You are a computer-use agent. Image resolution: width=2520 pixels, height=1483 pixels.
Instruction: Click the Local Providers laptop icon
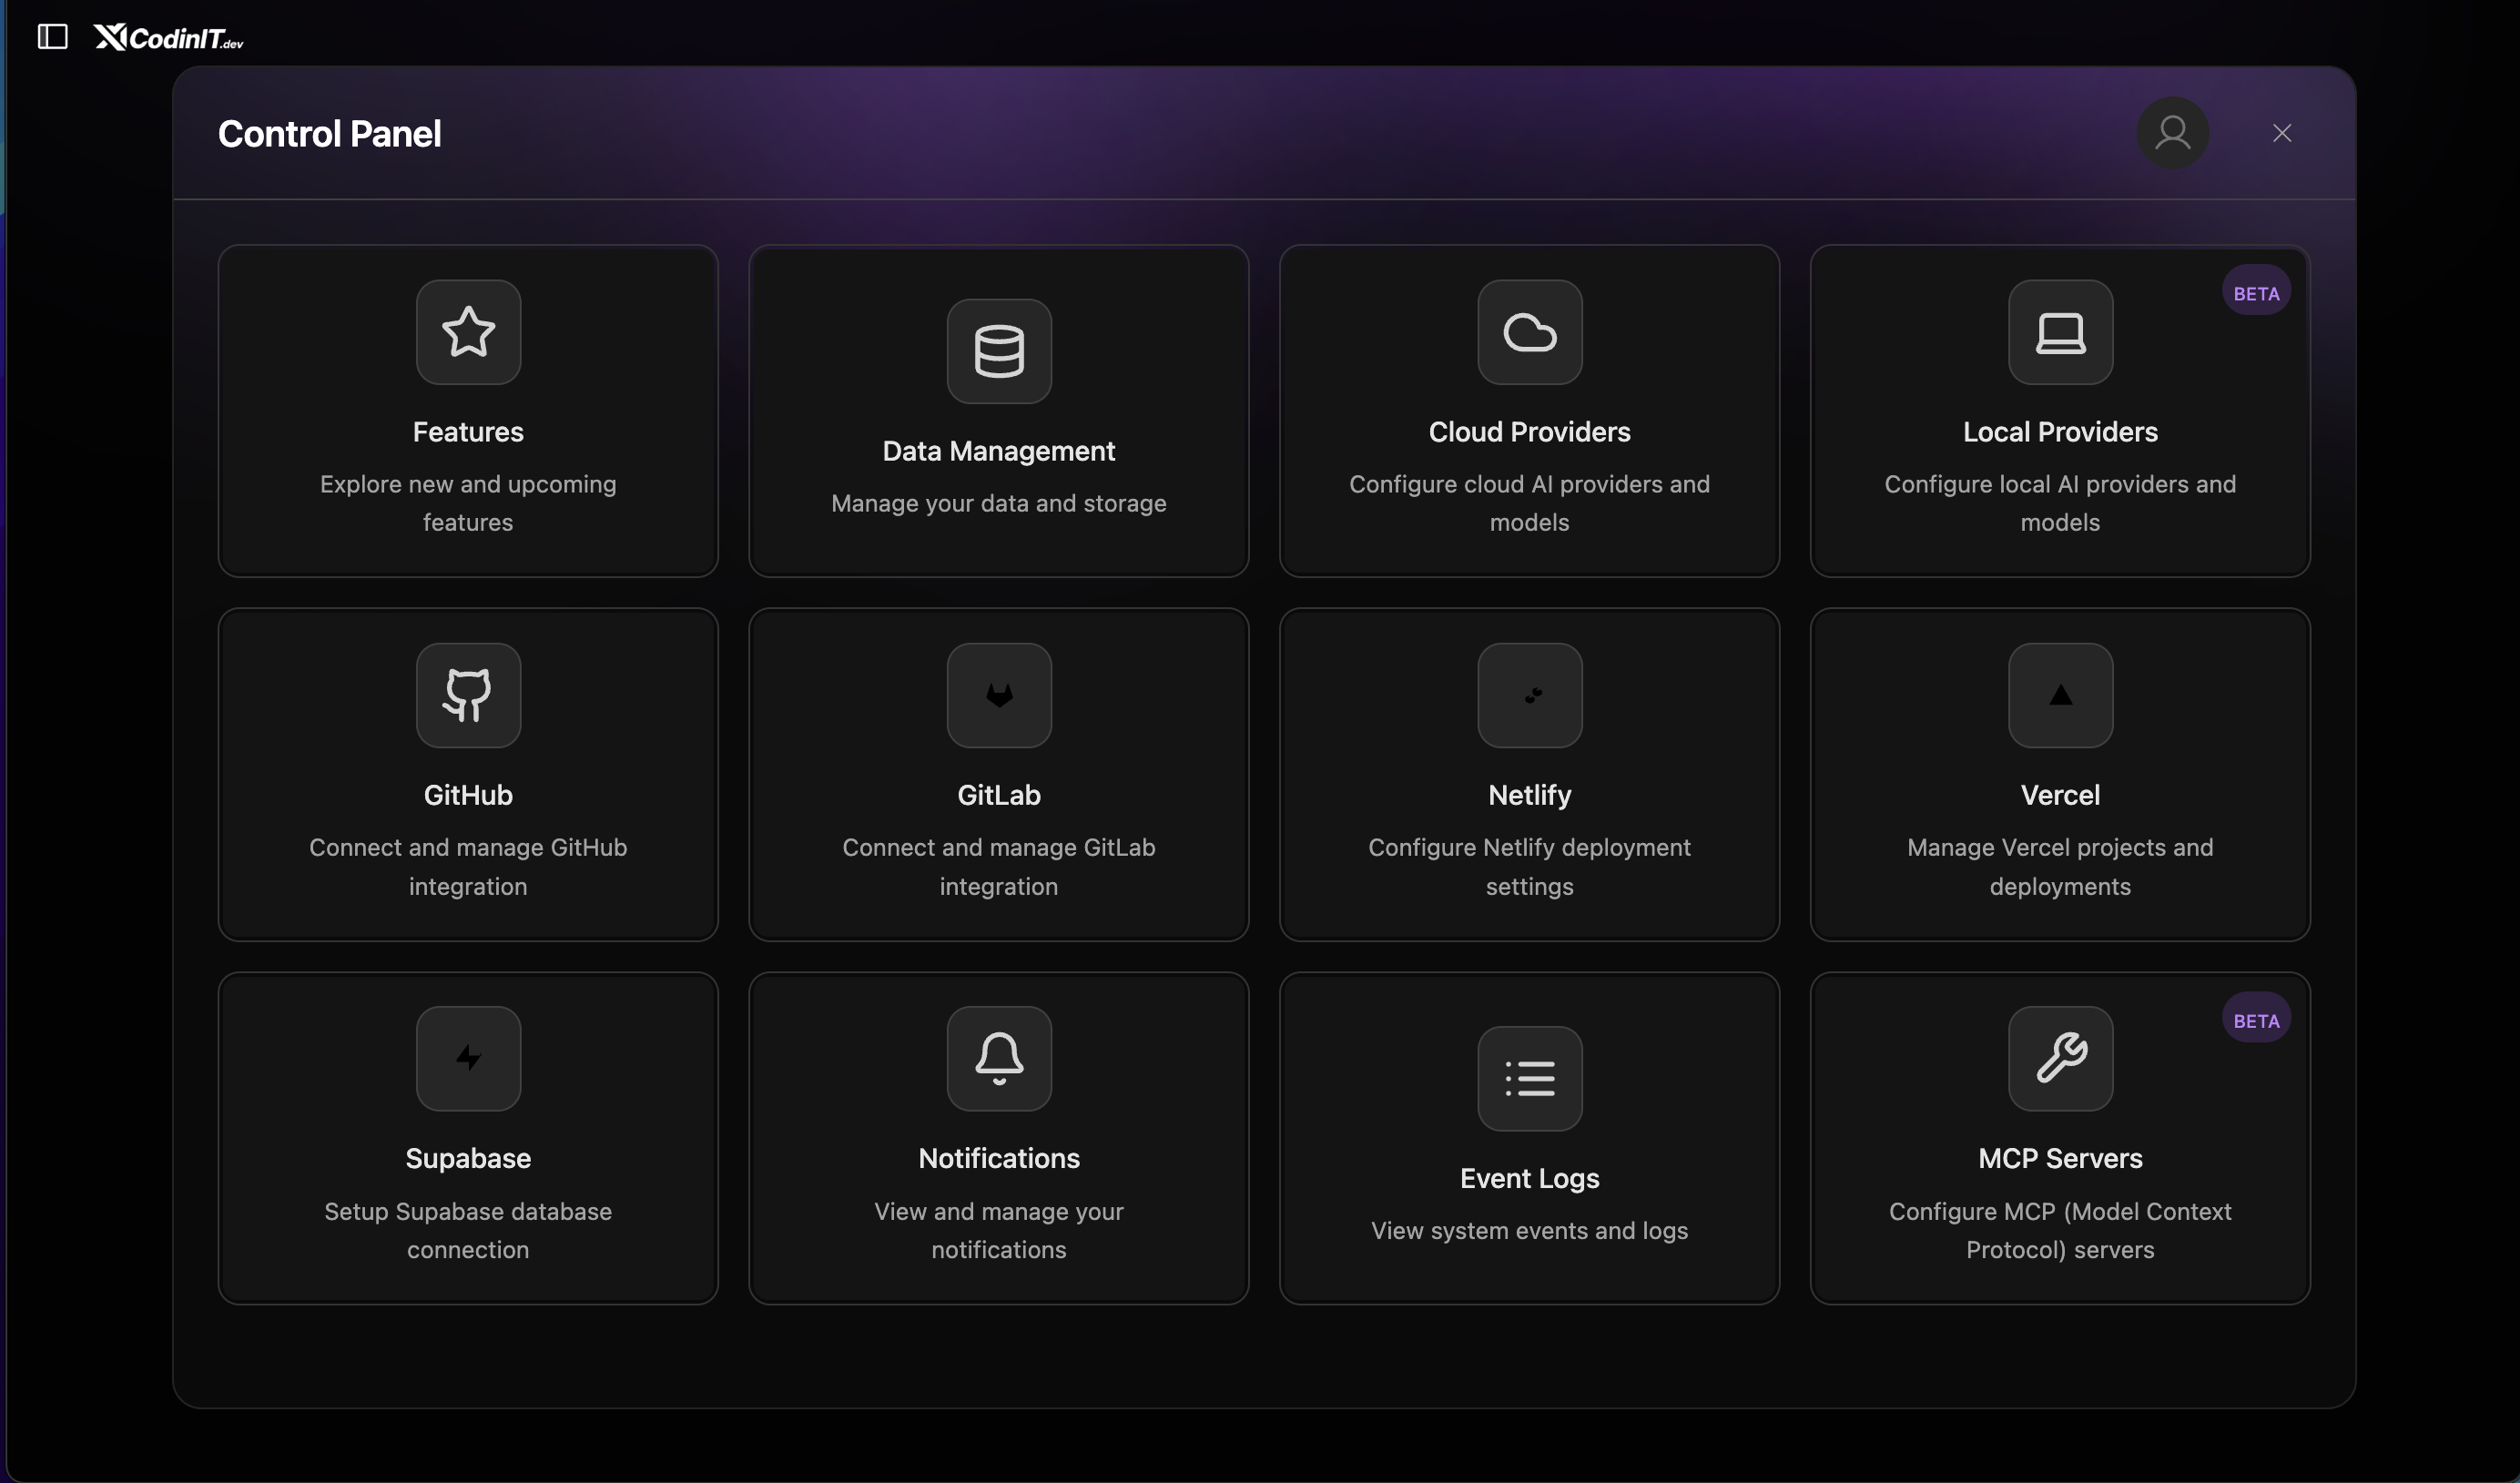[x=2060, y=332]
